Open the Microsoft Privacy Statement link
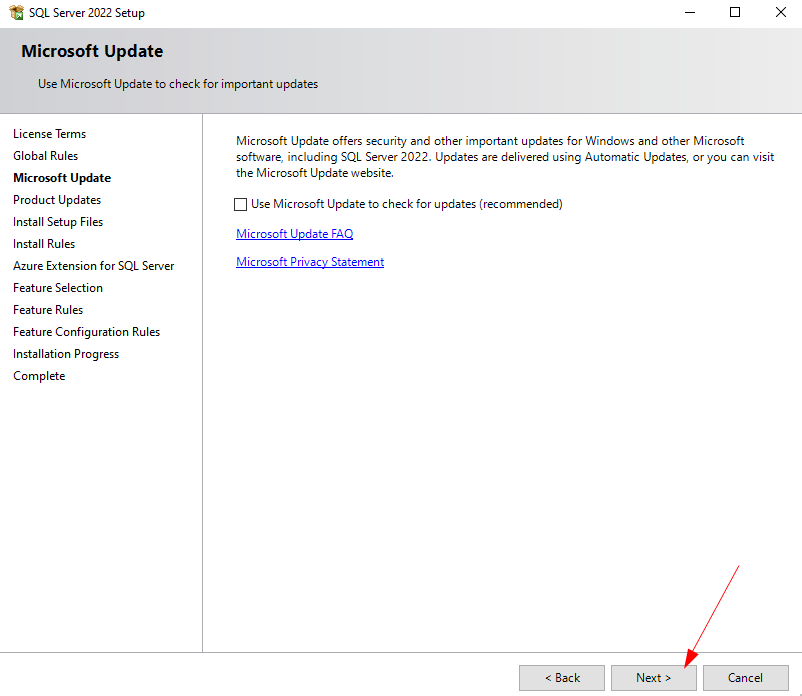 [310, 262]
